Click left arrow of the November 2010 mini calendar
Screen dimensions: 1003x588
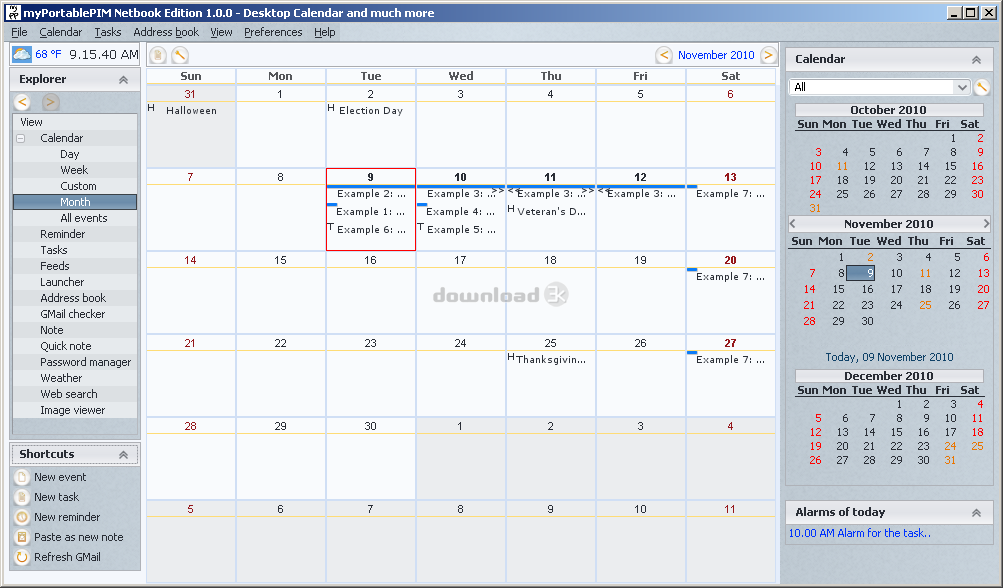coord(793,224)
